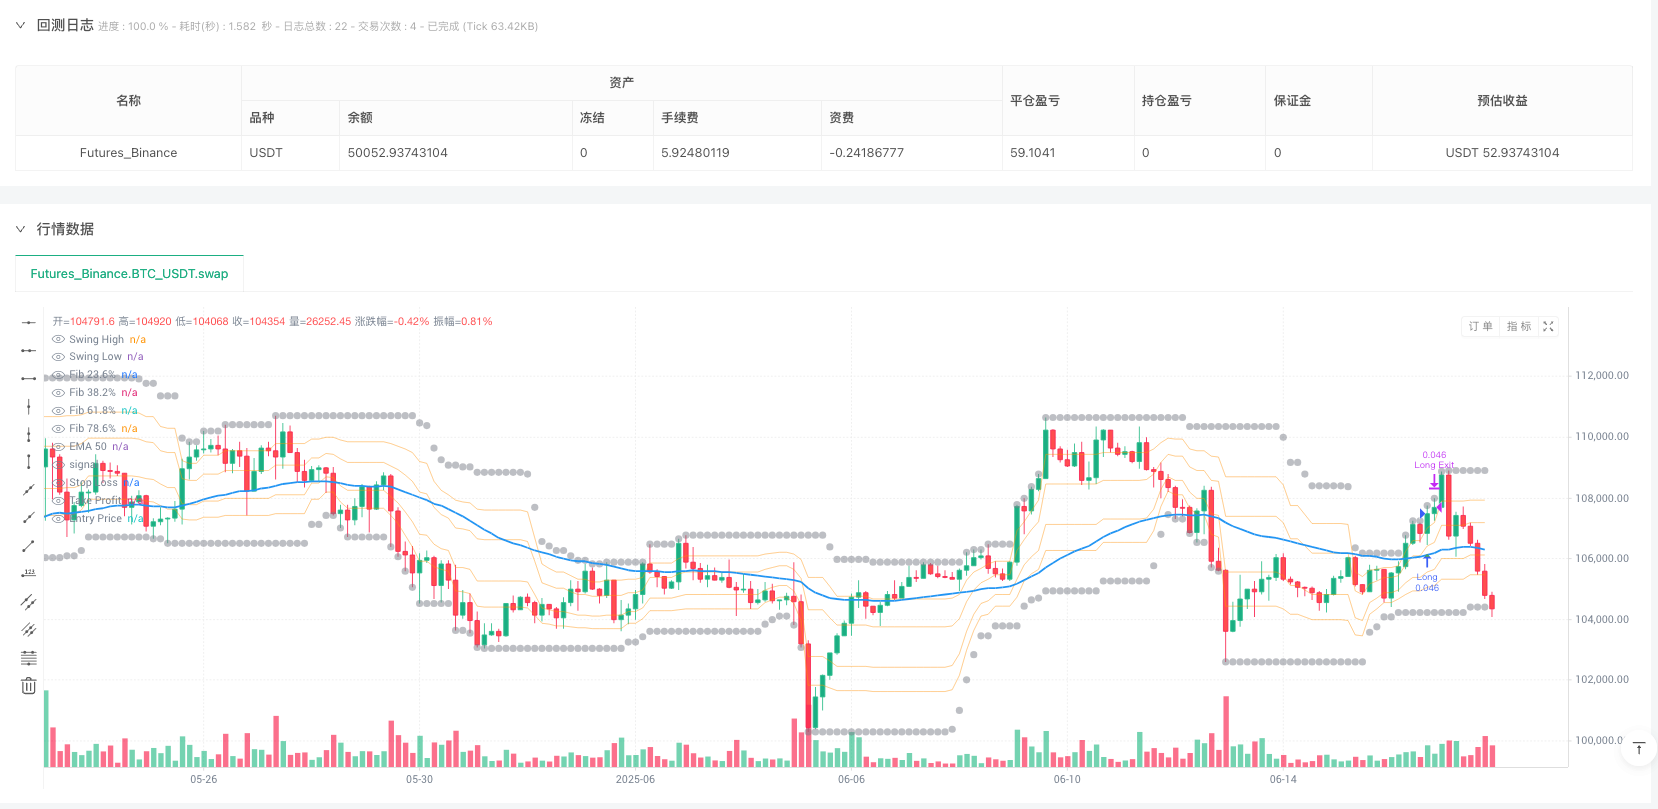Click the 订单 button
Image resolution: width=1658 pixels, height=809 pixels.
(x=1480, y=327)
